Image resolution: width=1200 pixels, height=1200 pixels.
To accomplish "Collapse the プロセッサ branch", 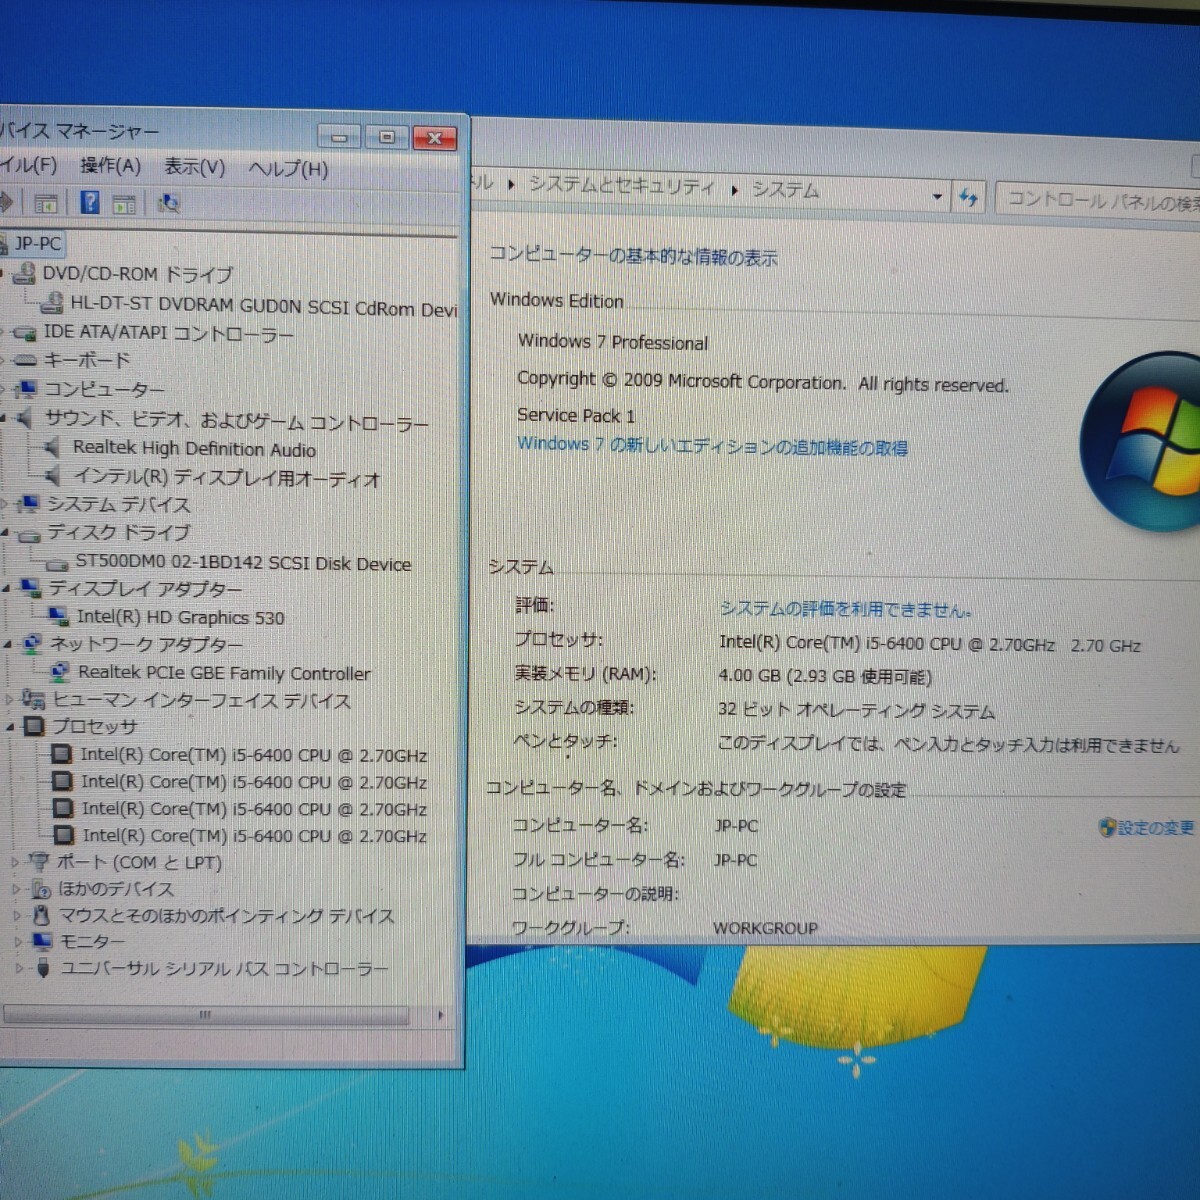I will (11, 727).
